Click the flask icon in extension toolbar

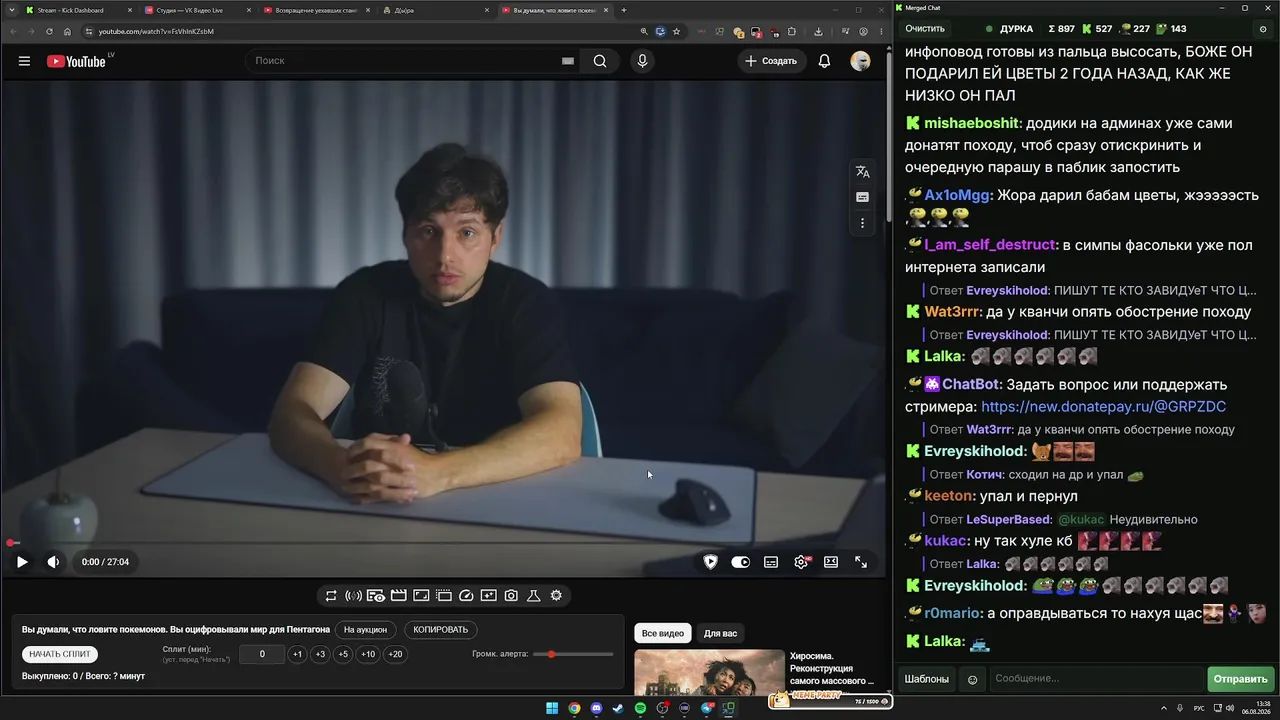[534, 596]
